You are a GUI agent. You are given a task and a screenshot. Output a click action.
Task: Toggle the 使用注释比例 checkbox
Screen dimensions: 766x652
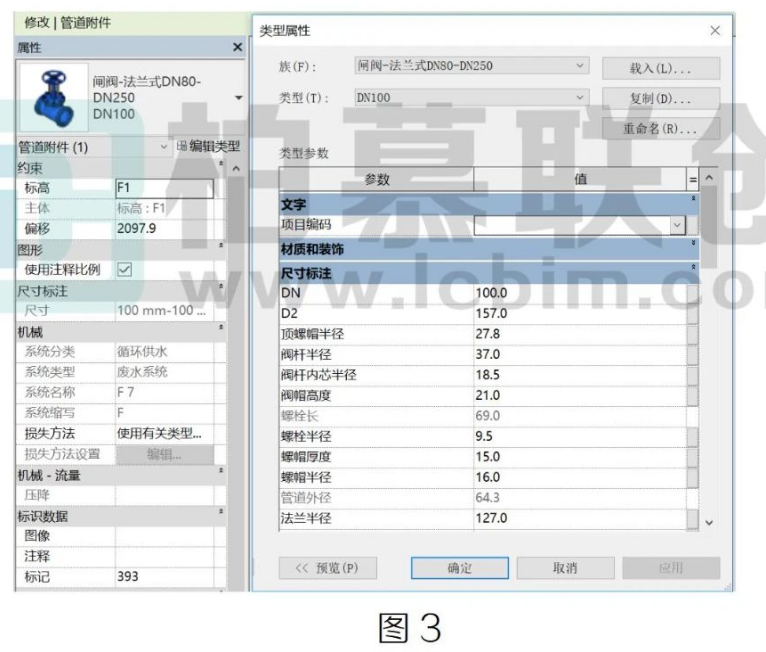125,270
